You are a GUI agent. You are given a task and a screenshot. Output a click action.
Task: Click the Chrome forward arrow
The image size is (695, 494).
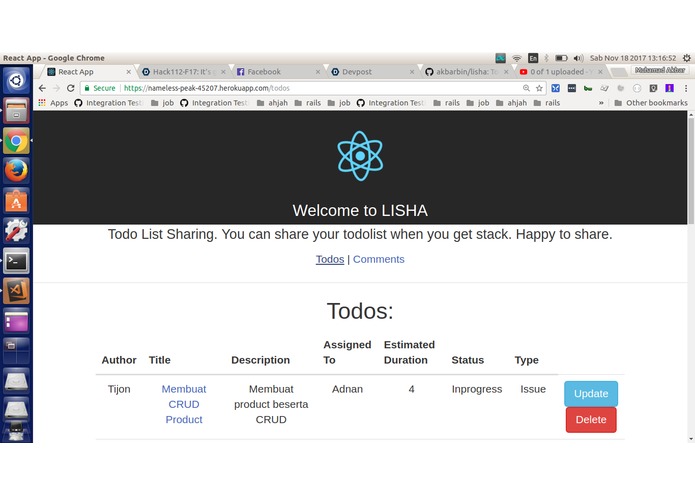coord(56,88)
